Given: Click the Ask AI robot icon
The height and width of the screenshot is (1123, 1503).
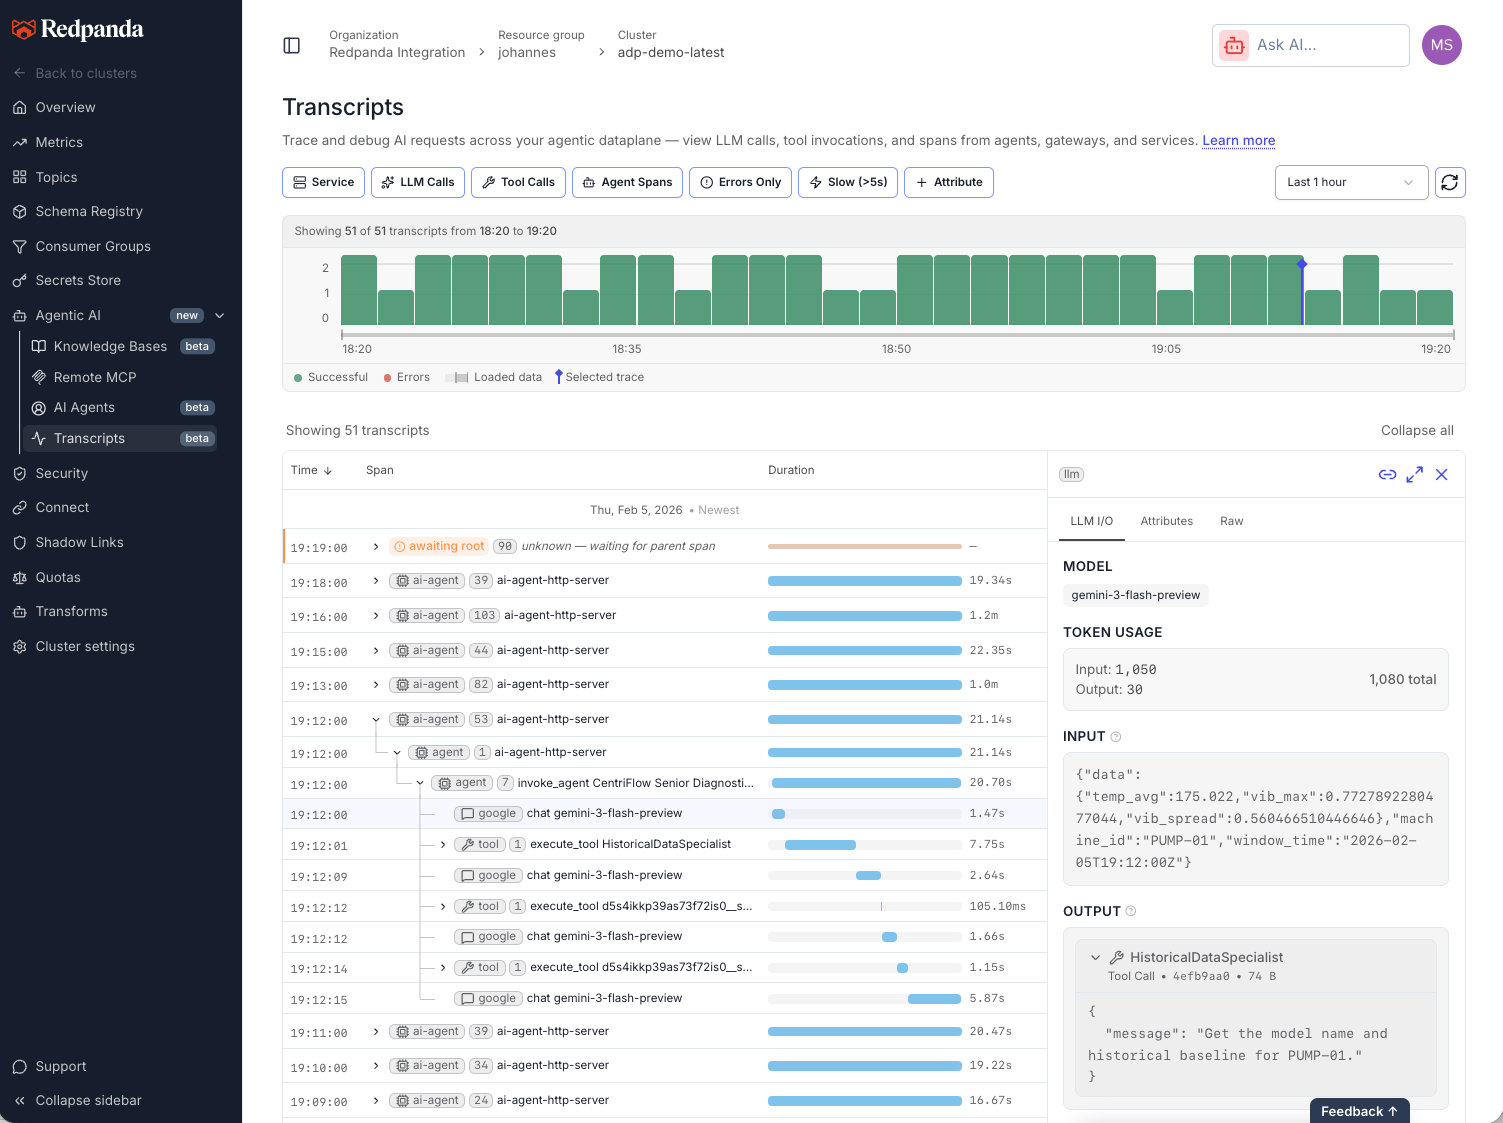Looking at the screenshot, I should click(1234, 45).
